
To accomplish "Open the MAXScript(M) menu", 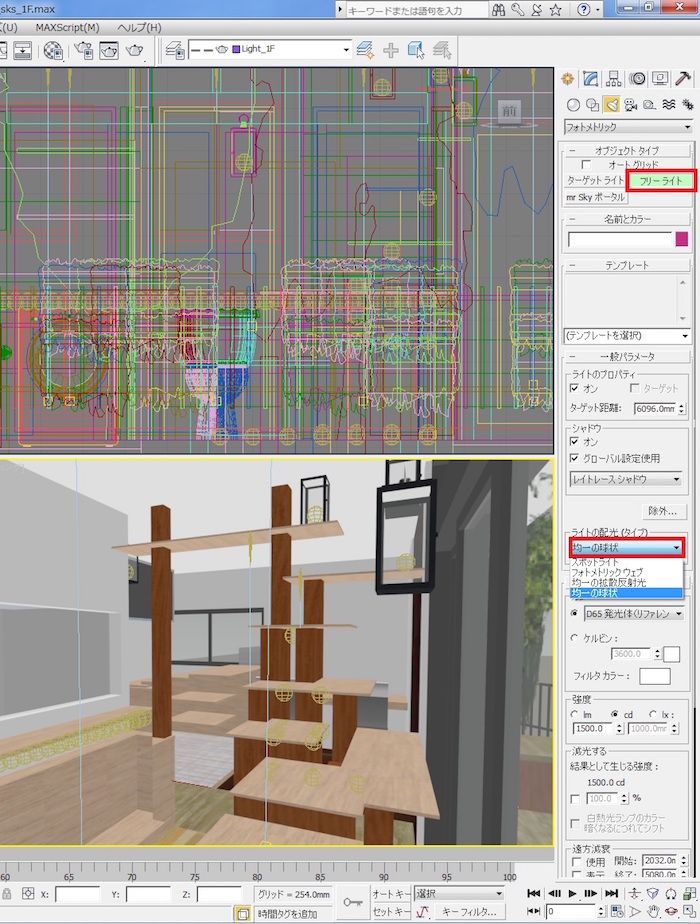I will tap(67, 27).
